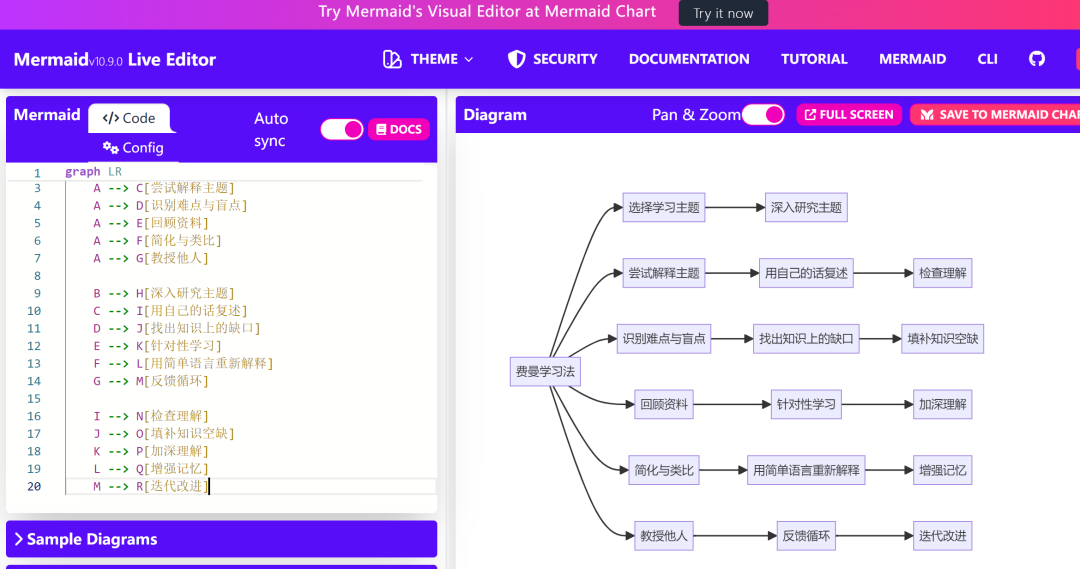Open the DOCUMENTATION page

coord(689,59)
